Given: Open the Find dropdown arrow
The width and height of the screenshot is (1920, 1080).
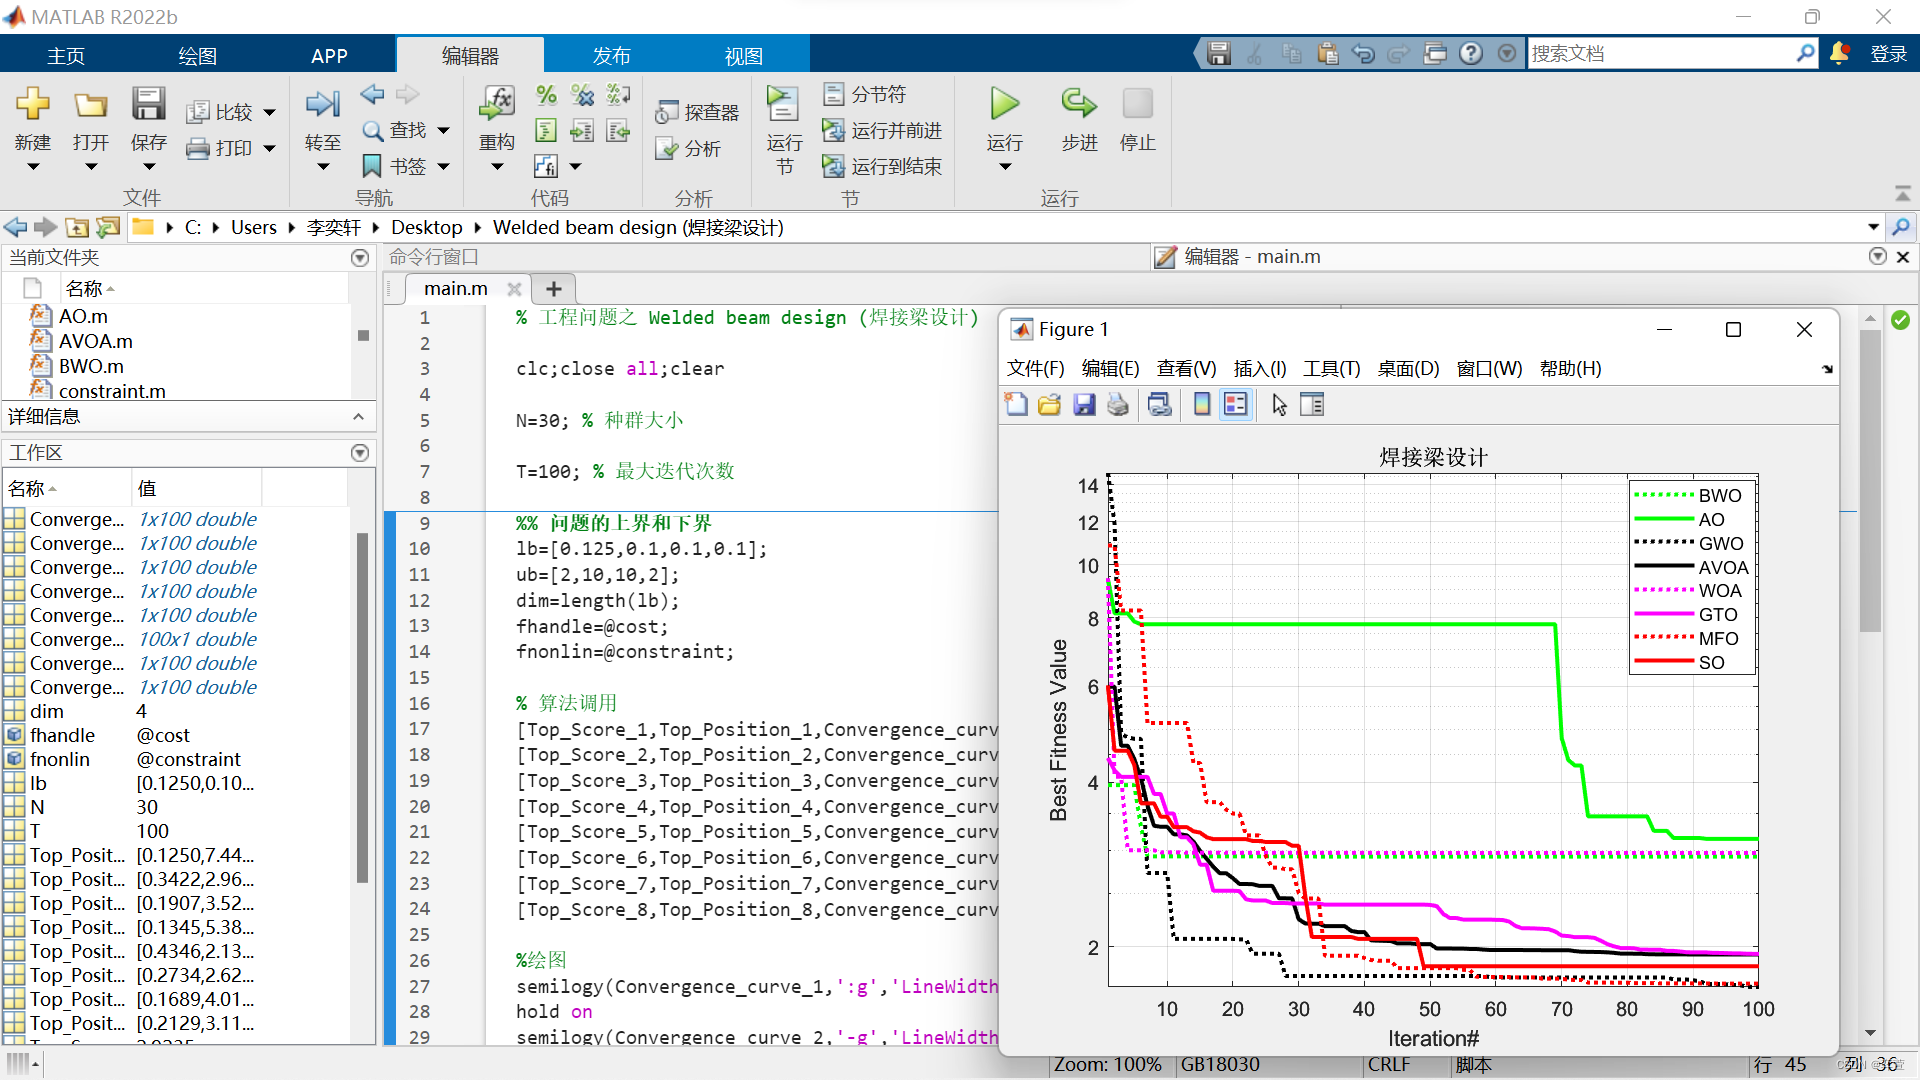Looking at the screenshot, I should (443, 131).
